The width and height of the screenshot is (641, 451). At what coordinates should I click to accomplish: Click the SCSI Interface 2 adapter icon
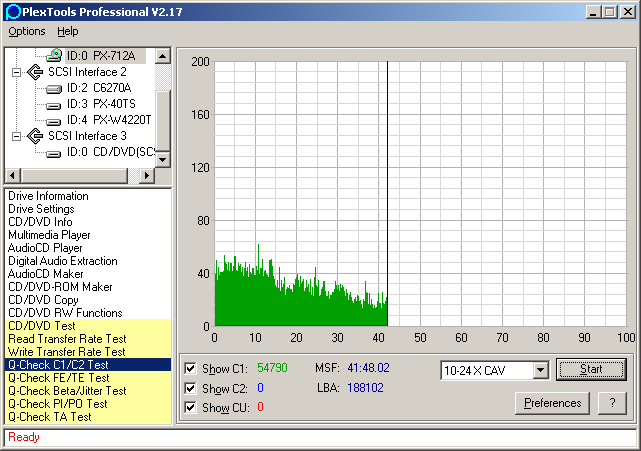[x=35, y=72]
